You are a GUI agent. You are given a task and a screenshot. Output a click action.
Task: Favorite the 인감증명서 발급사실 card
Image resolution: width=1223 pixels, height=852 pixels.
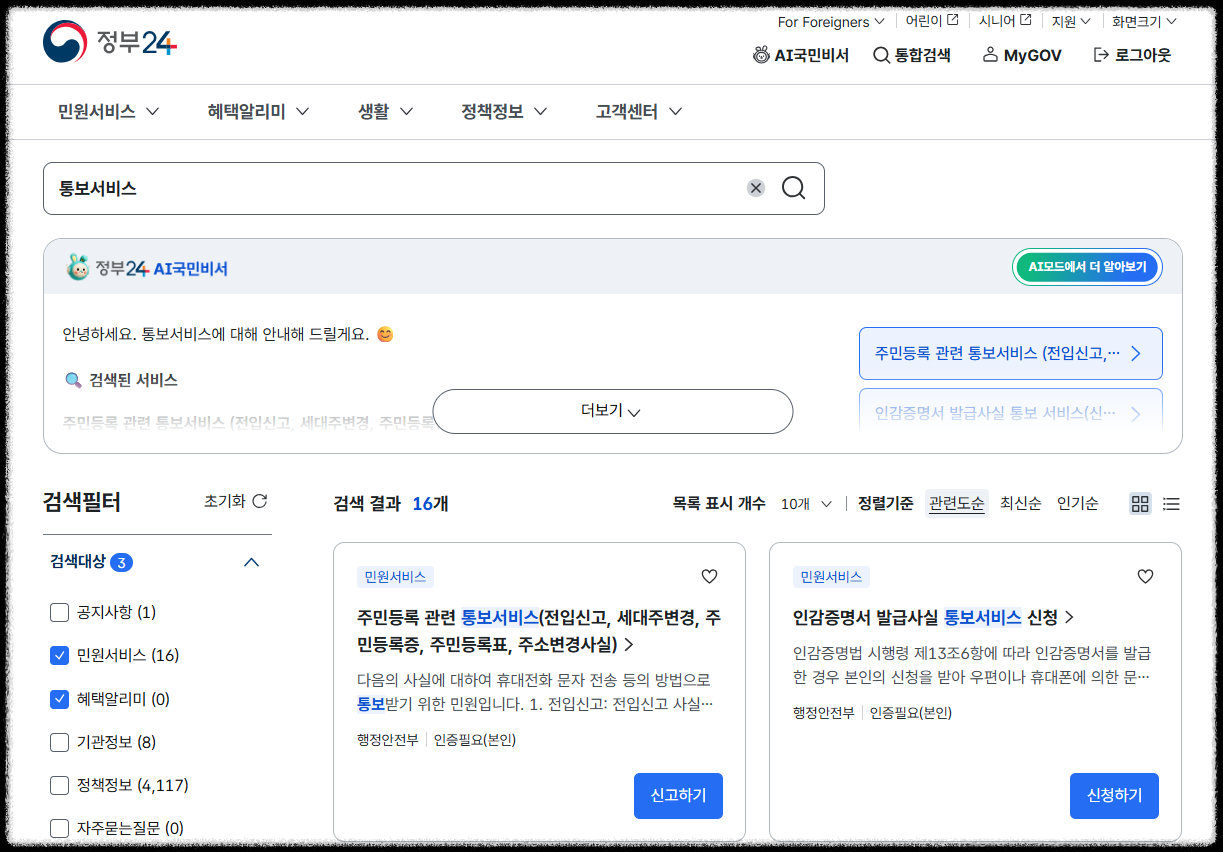[1146, 576]
